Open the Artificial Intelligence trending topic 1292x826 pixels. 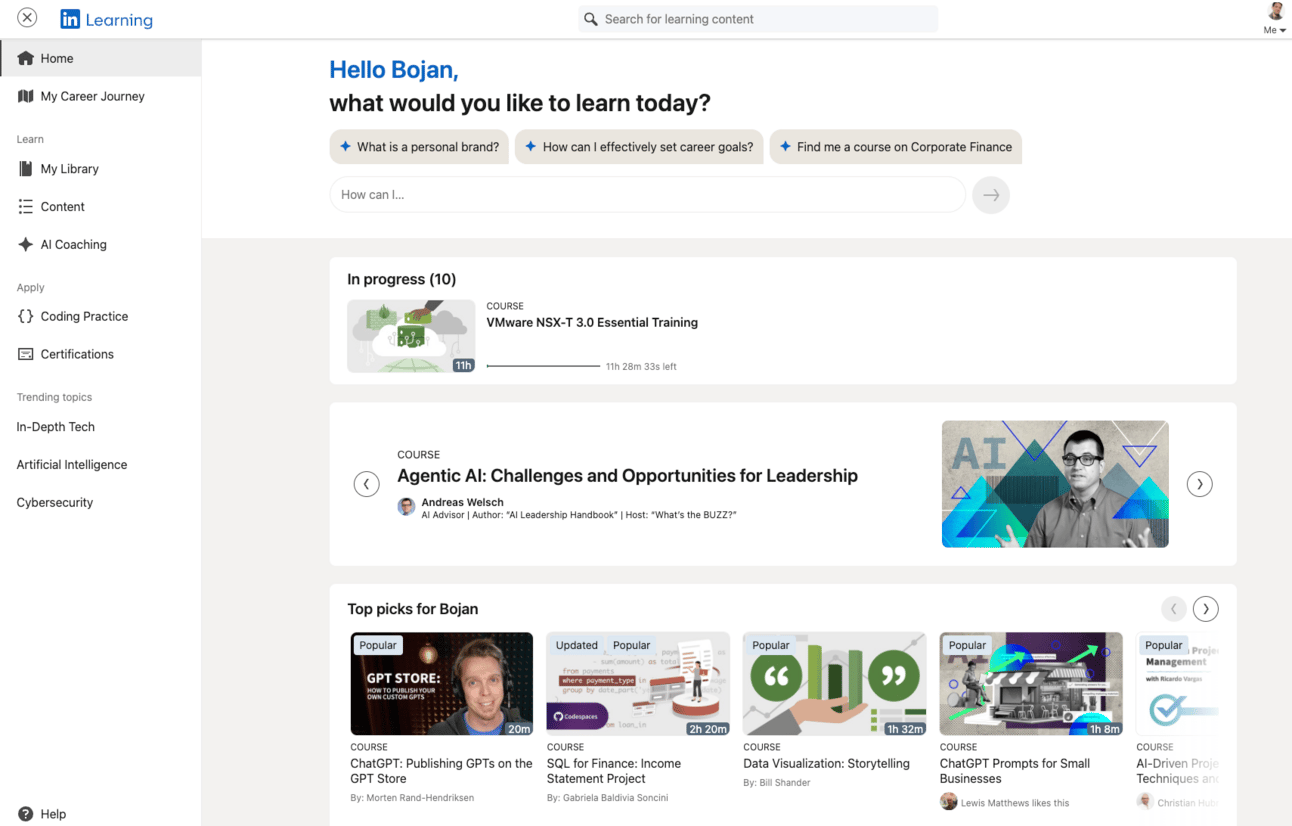pyautogui.click(x=72, y=465)
